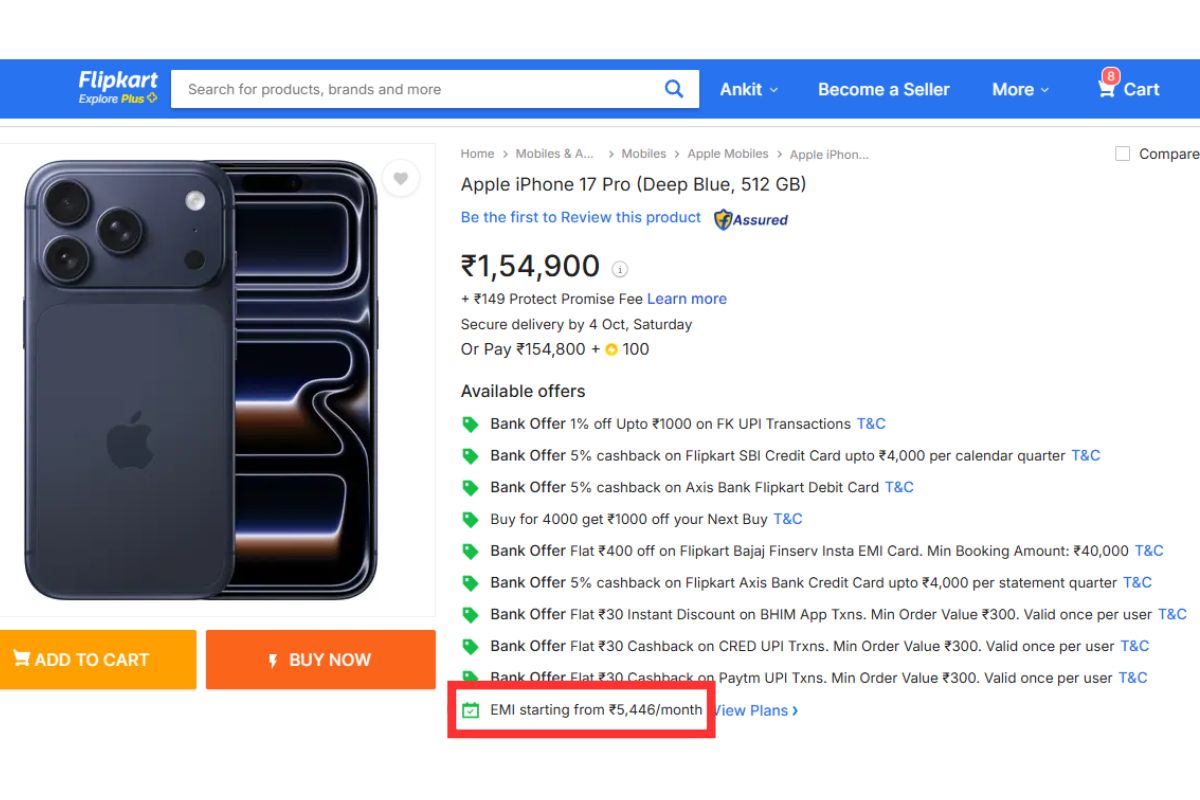The width and height of the screenshot is (1200, 800).
Task: Click the info icon beside the price
Action: click(x=619, y=270)
